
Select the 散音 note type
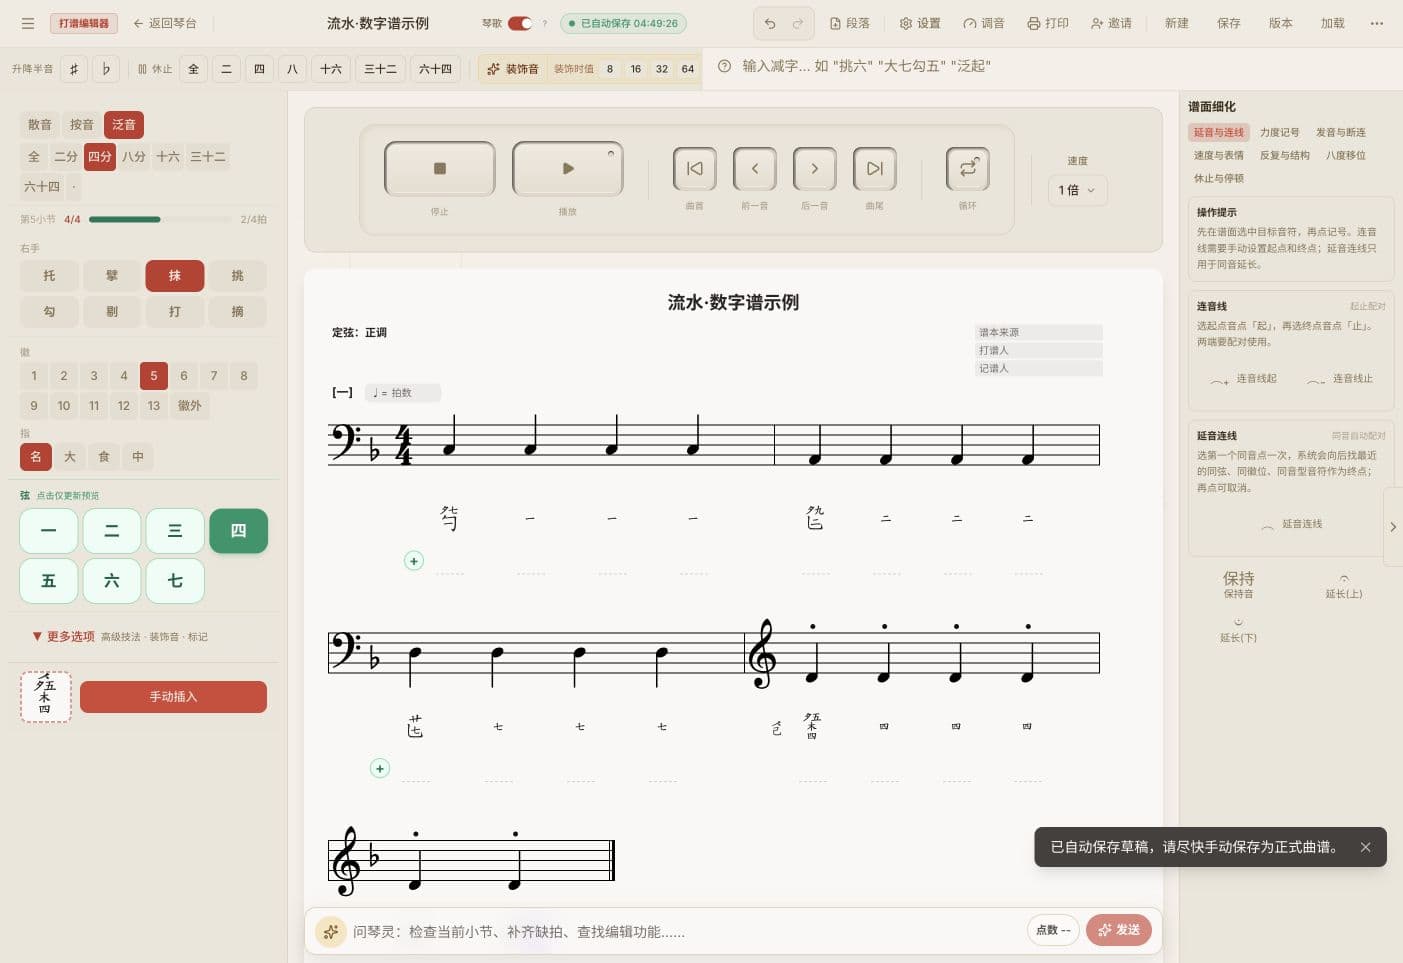tap(40, 125)
